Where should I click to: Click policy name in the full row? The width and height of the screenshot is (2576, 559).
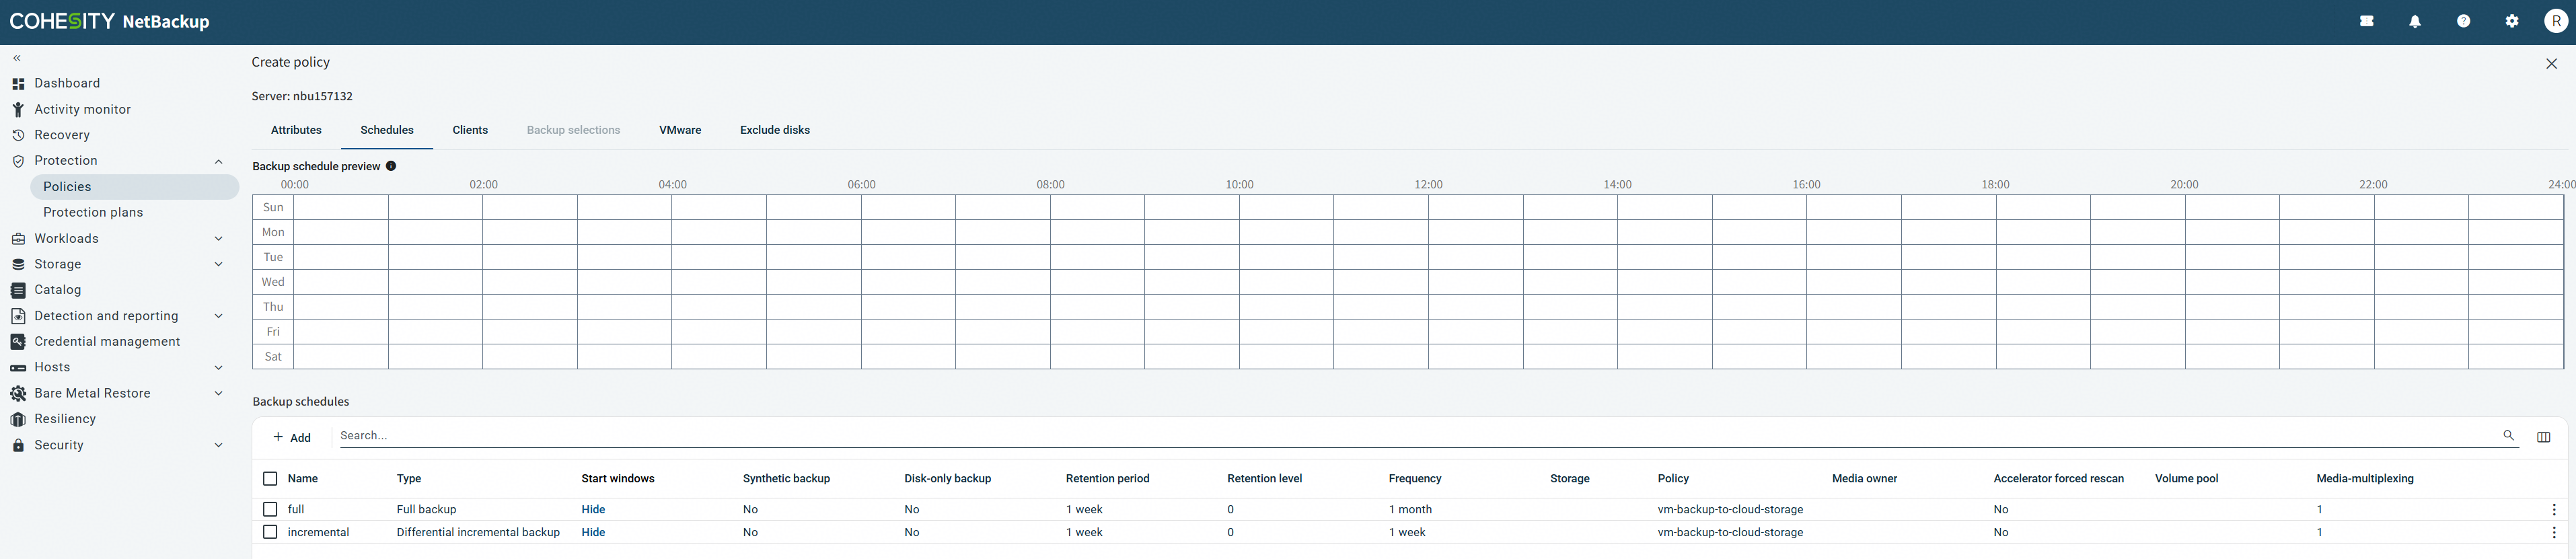coord(1730,510)
